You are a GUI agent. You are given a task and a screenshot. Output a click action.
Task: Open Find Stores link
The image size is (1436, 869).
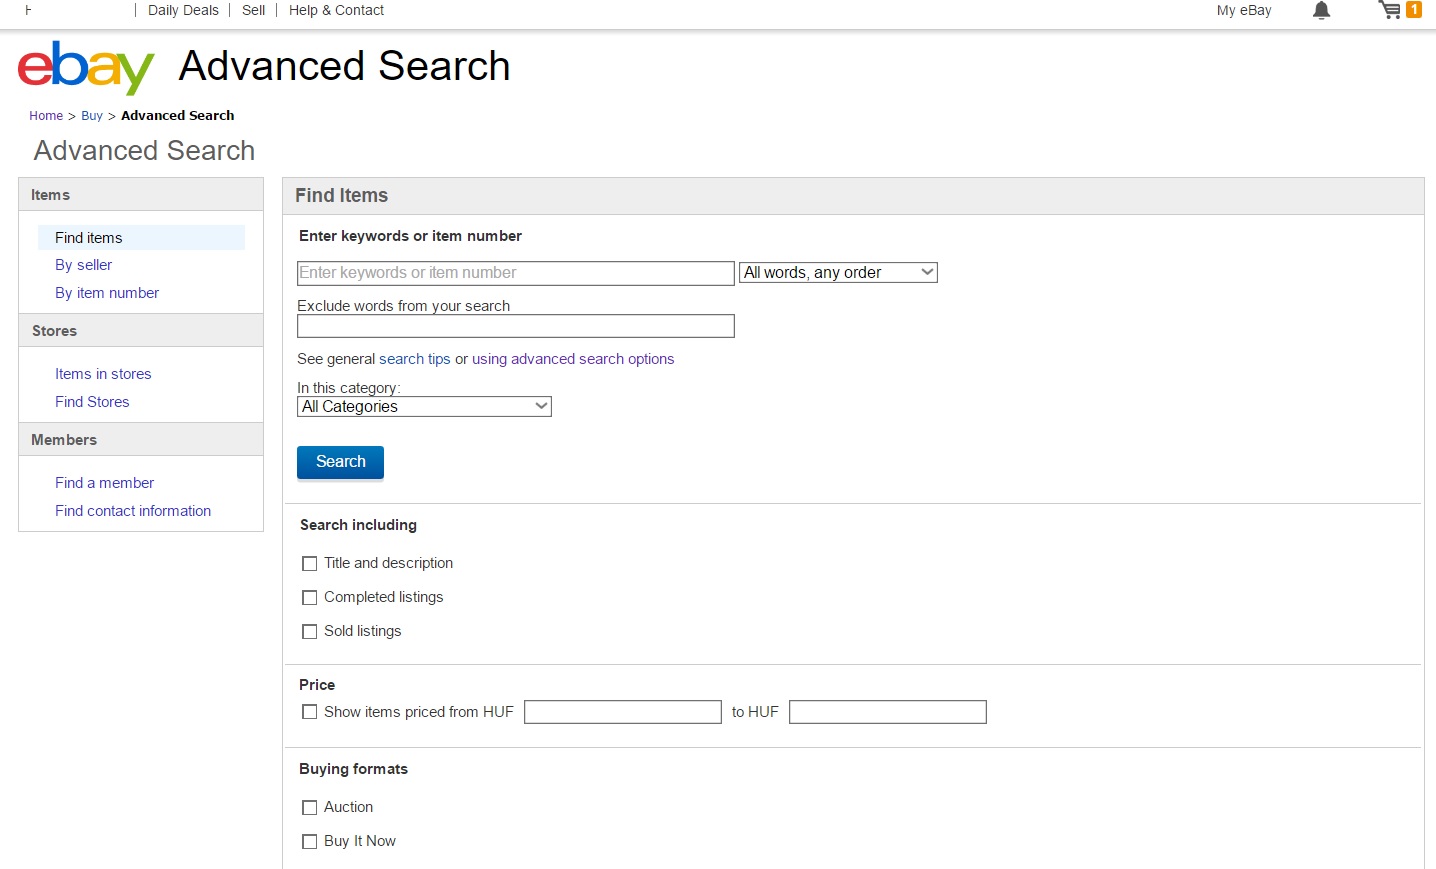(x=92, y=402)
